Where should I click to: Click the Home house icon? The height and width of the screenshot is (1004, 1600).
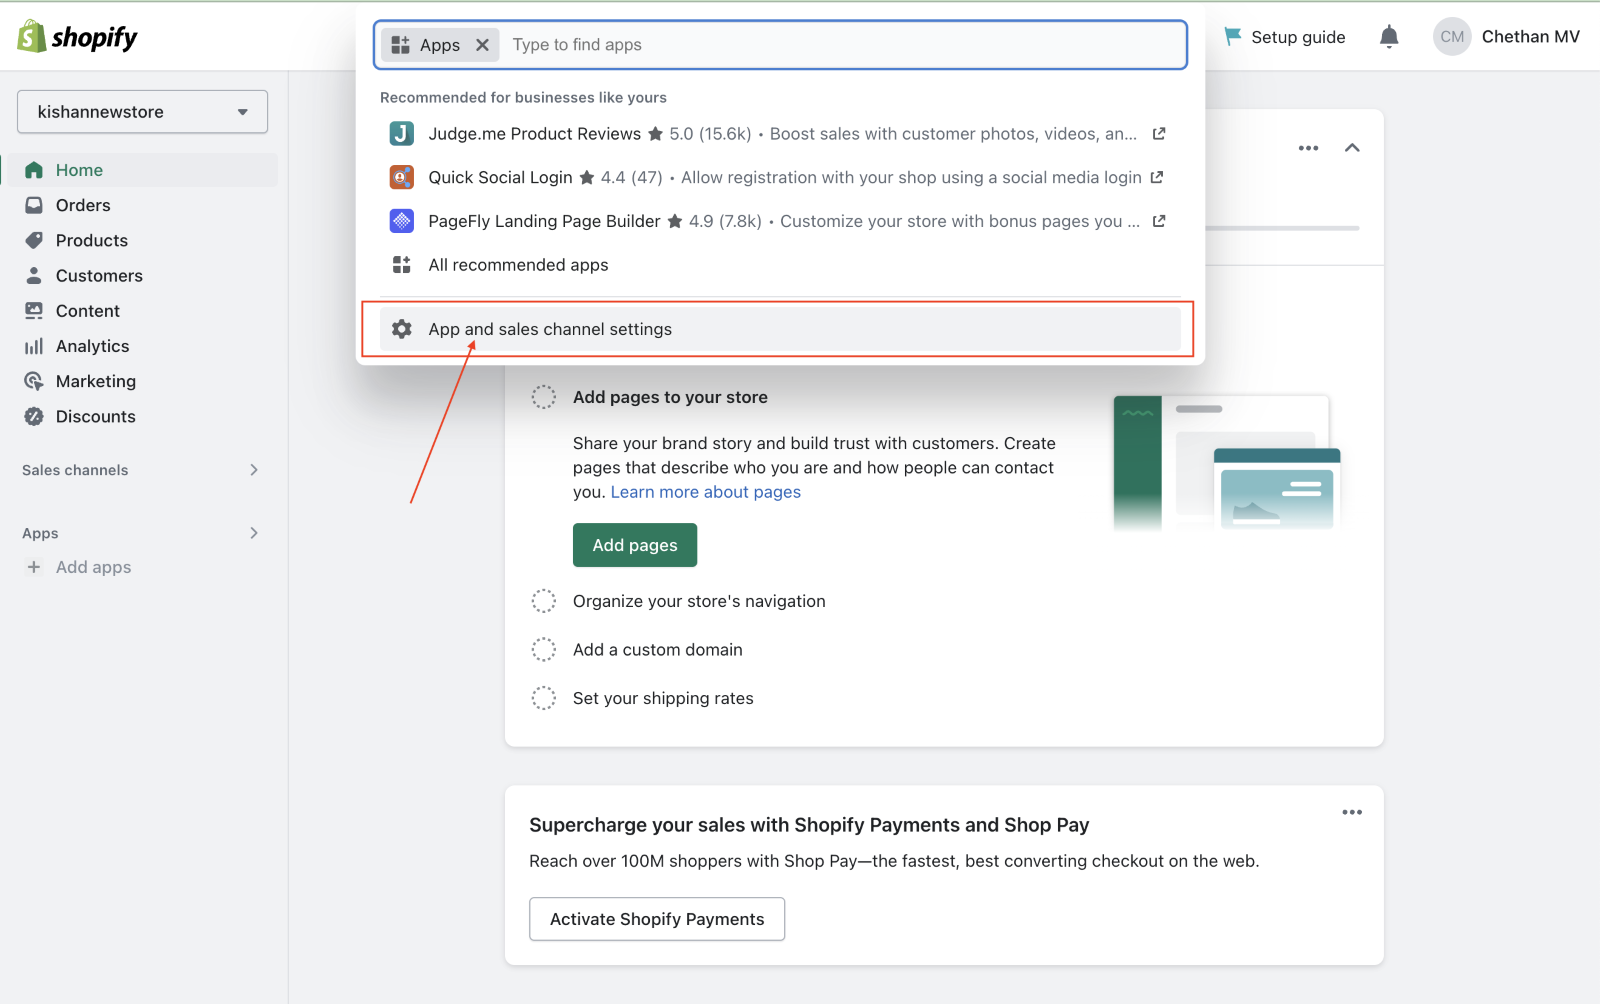34,170
